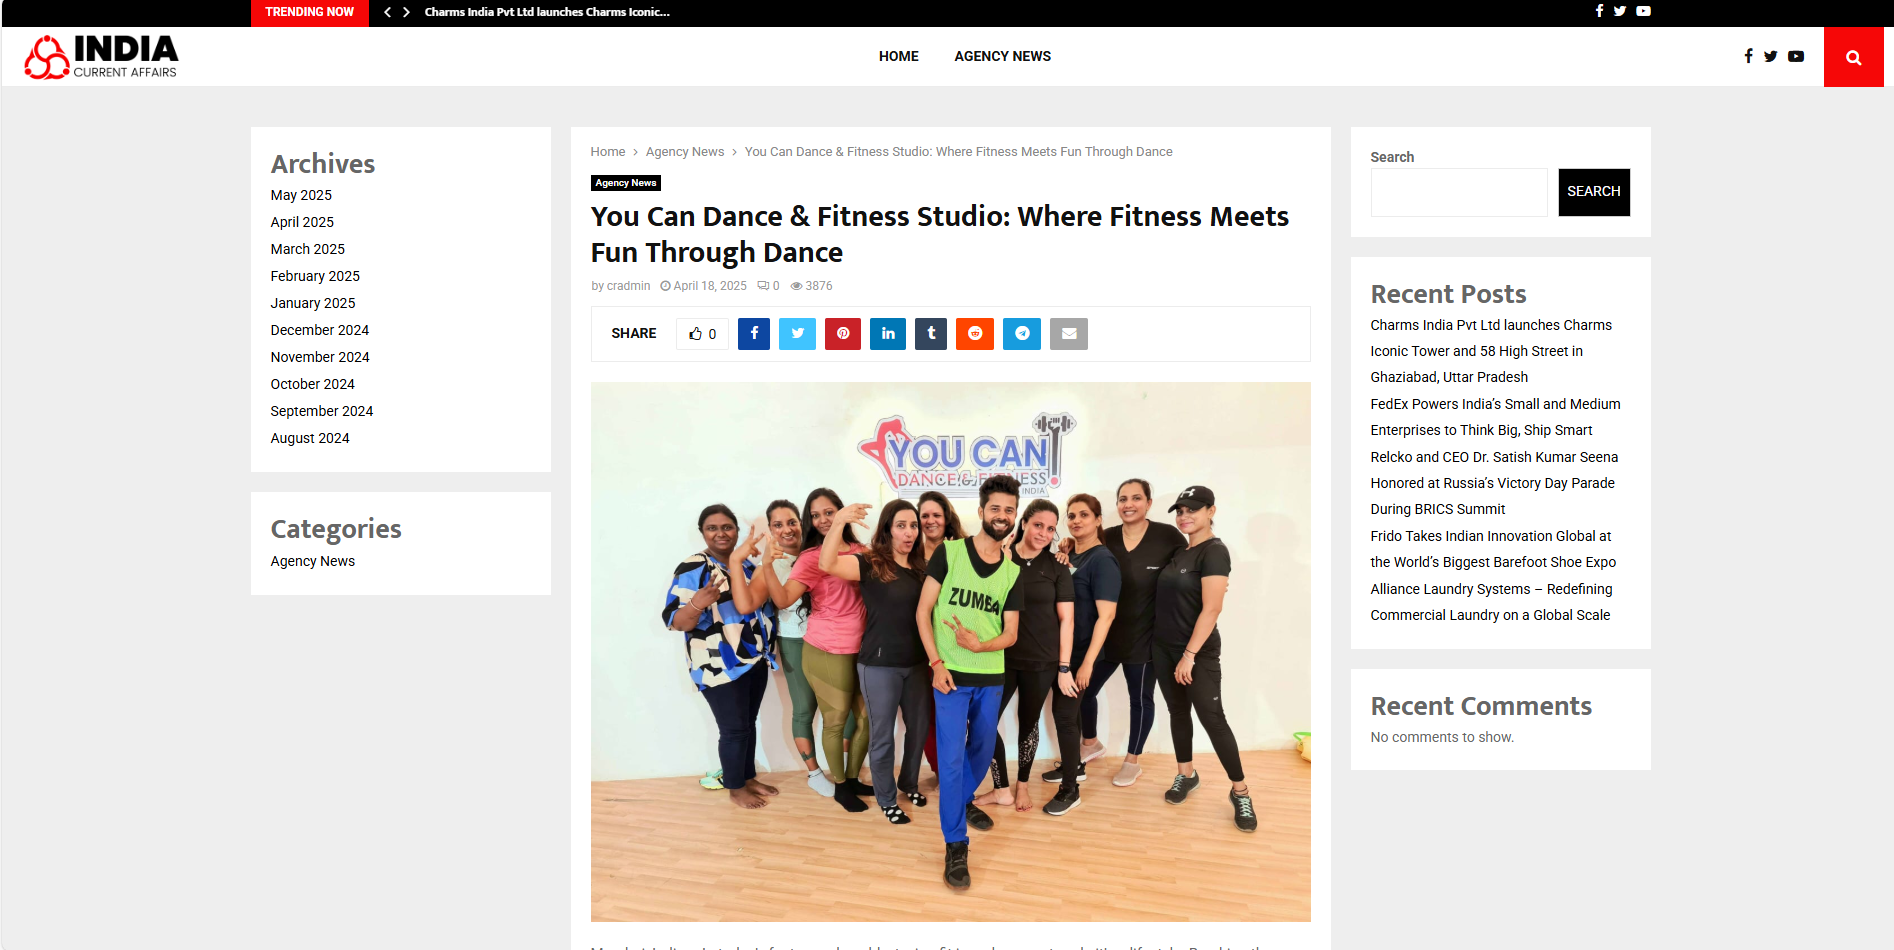Image resolution: width=1894 pixels, height=950 pixels.
Task: Click the 3876 view count
Action: 818,286
